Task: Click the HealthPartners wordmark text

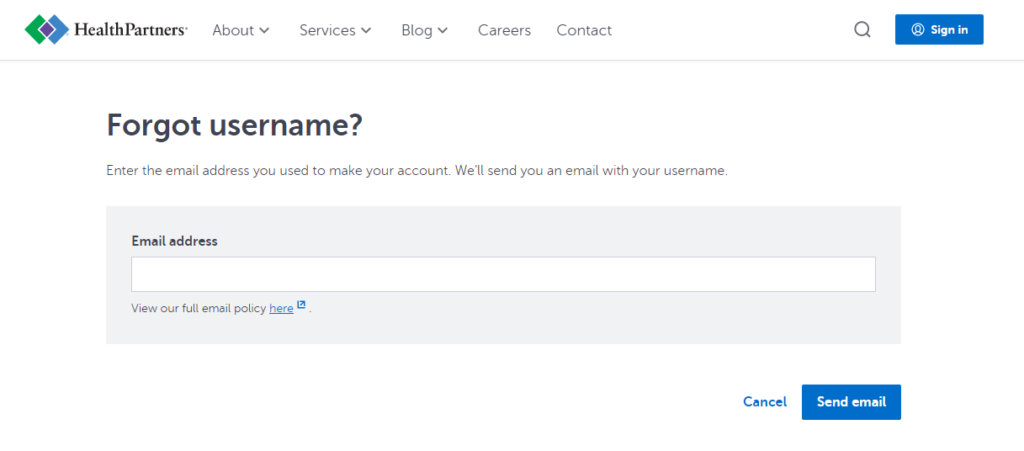Action: pyautogui.click(x=131, y=29)
